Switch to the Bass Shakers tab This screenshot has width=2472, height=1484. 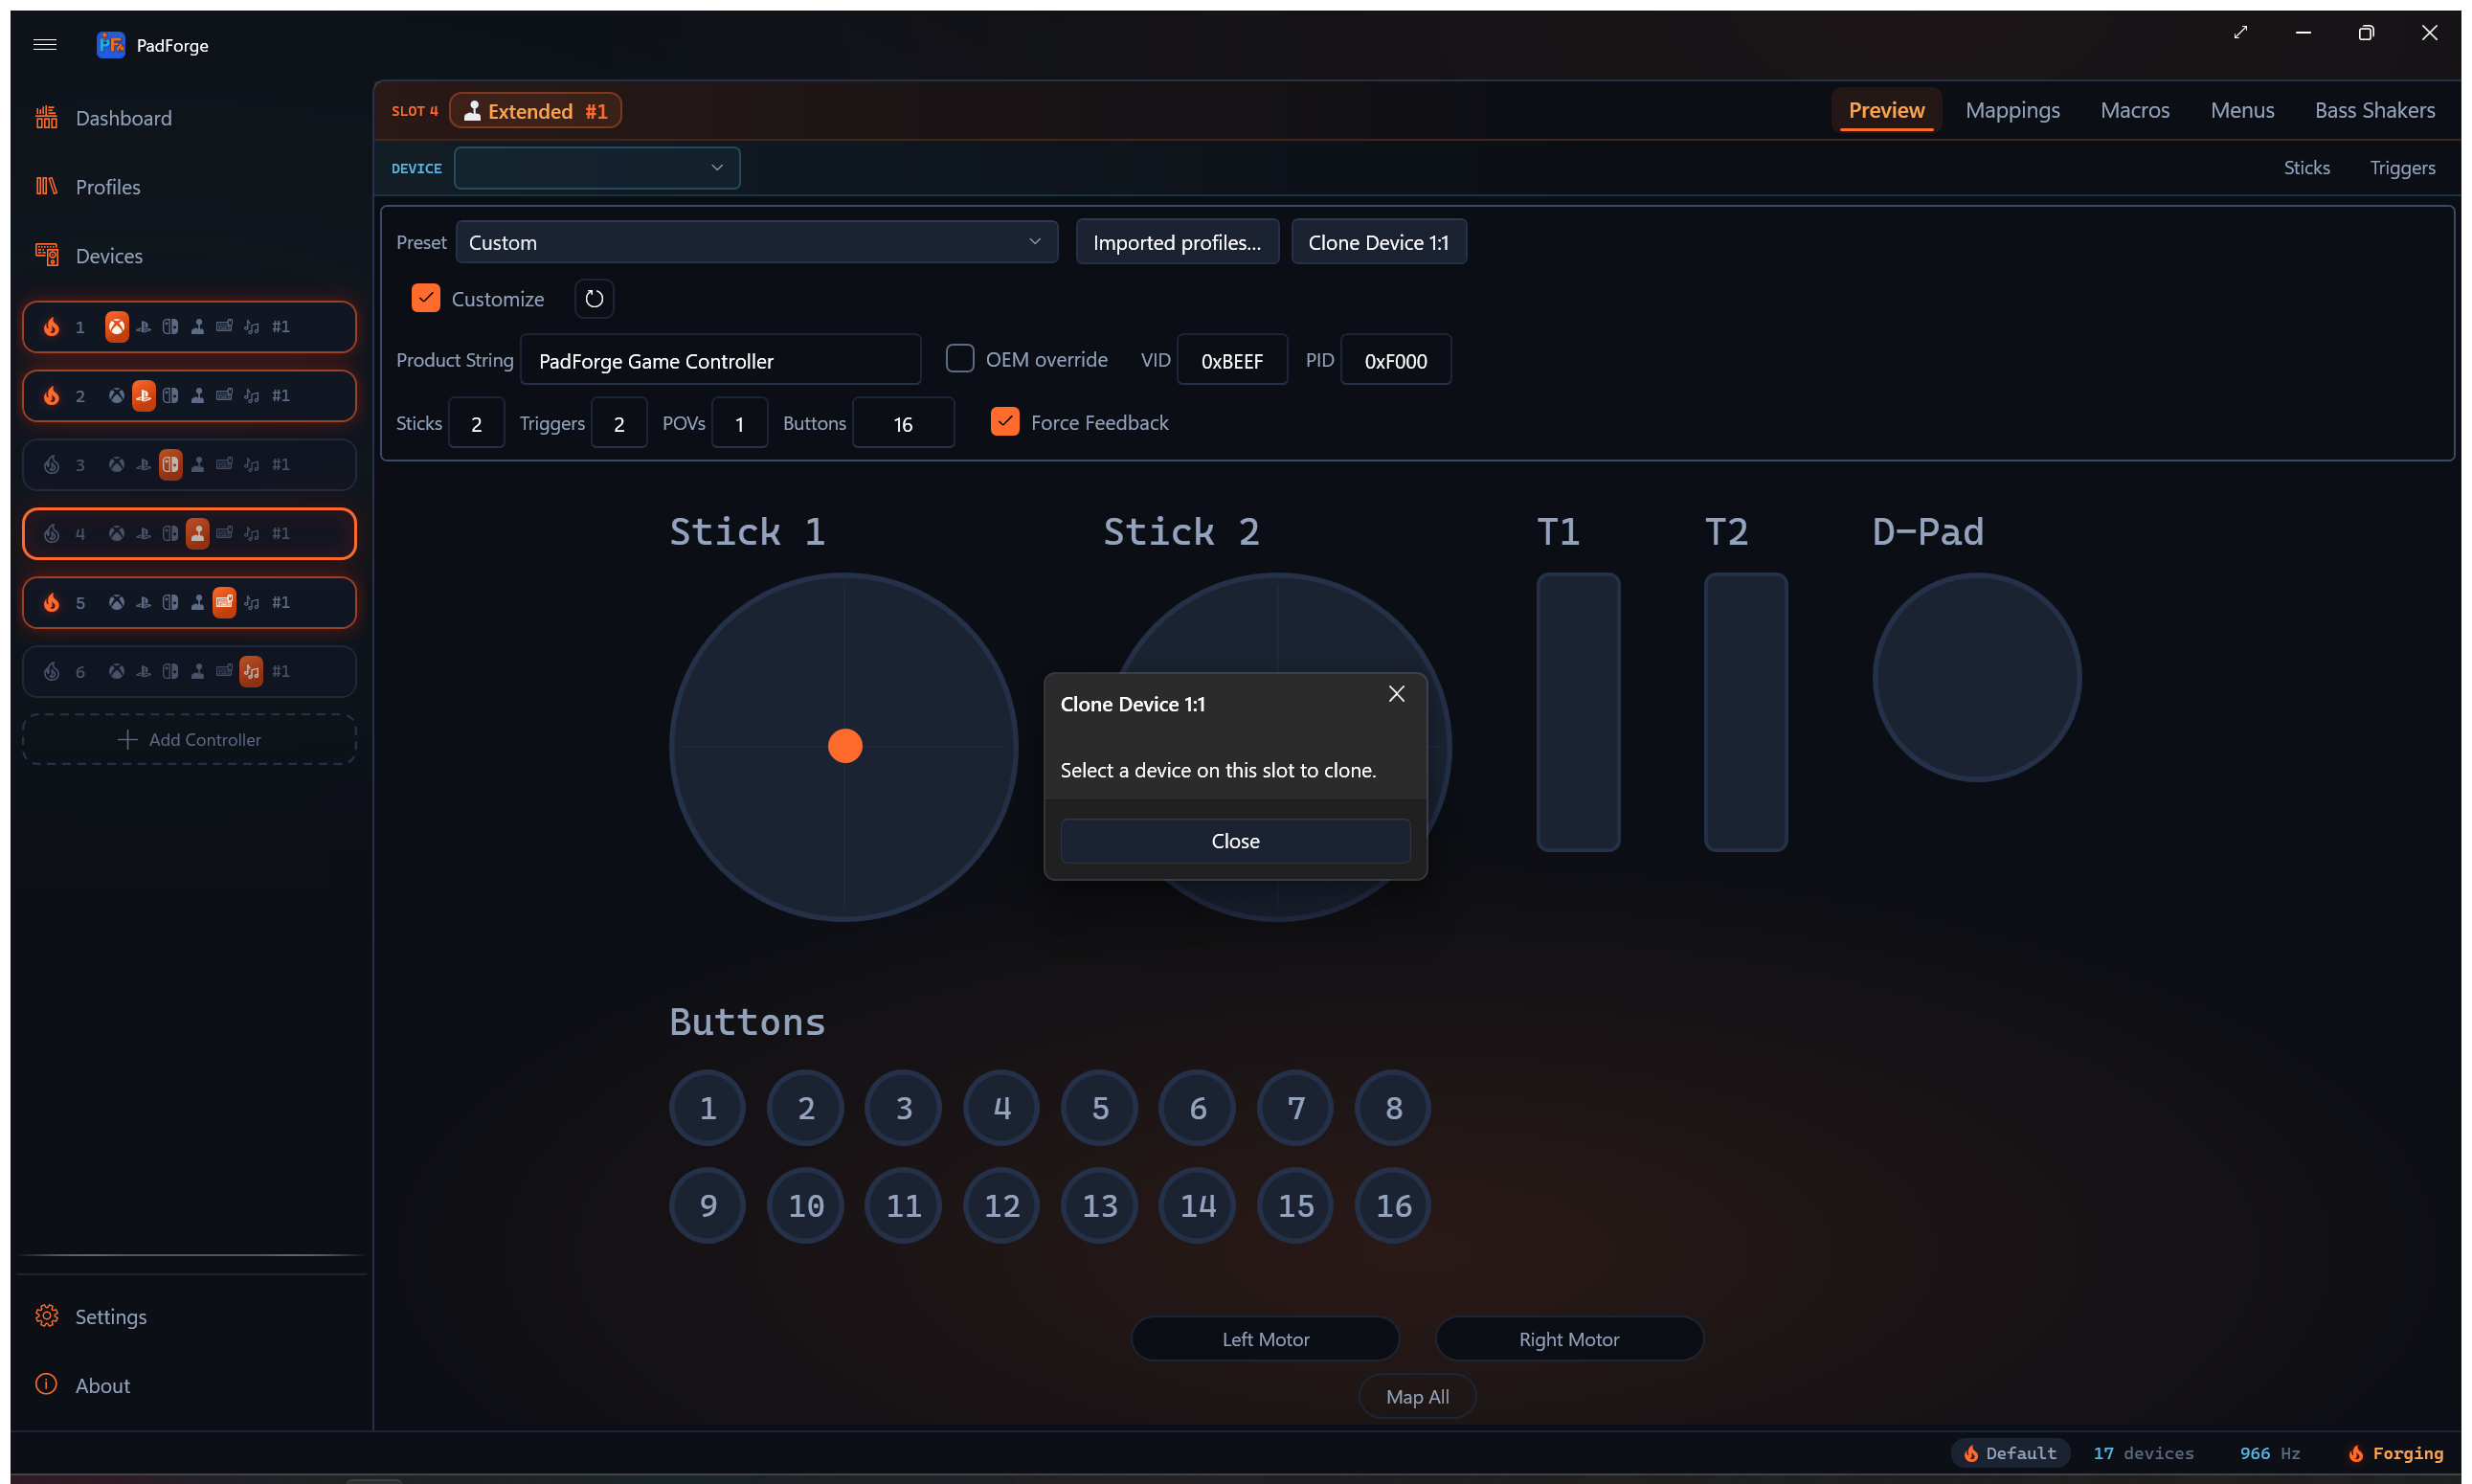tap(2375, 110)
